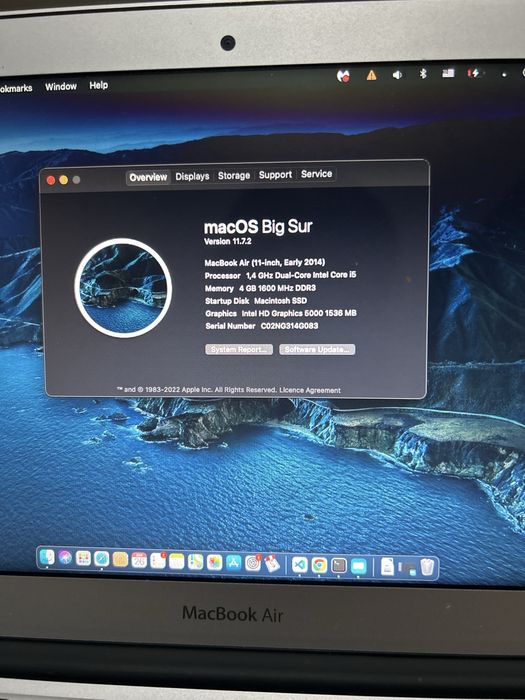Switch to the Displays tab
525x700 pixels.
pyautogui.click(x=192, y=176)
